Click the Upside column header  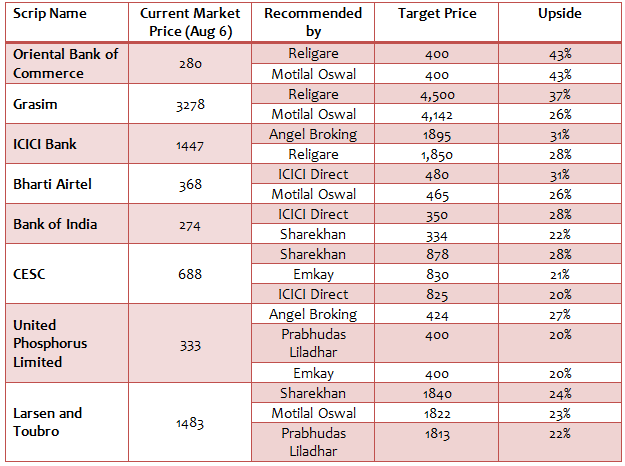pyautogui.click(x=559, y=14)
